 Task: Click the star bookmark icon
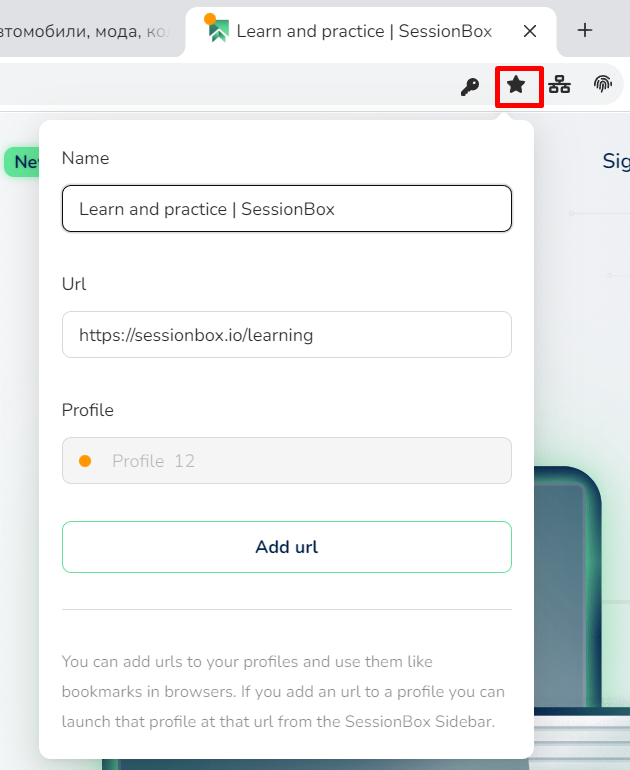[516, 85]
